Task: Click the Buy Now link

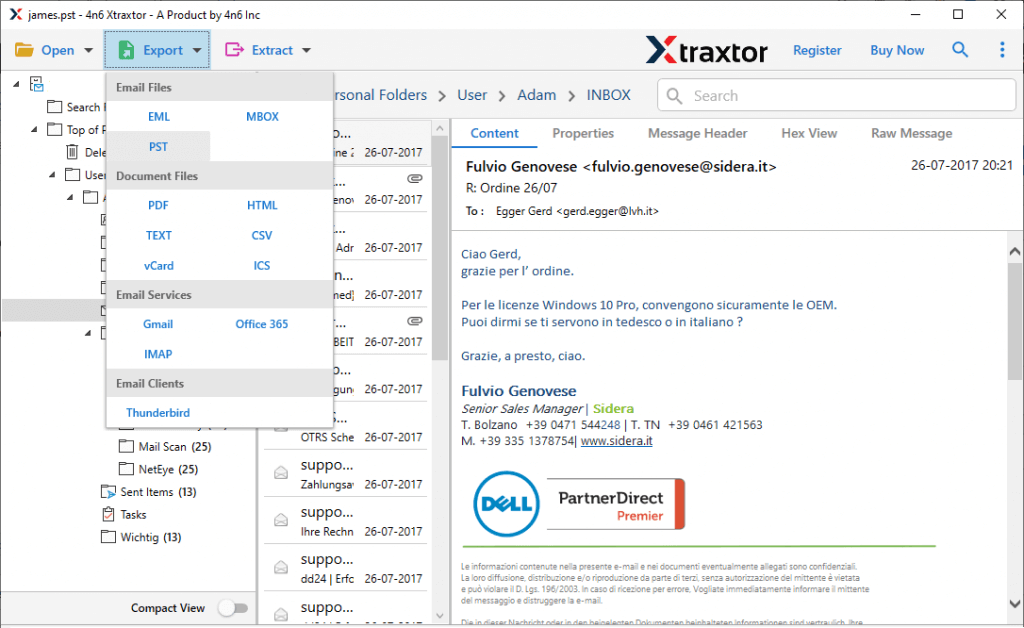Action: pos(896,49)
